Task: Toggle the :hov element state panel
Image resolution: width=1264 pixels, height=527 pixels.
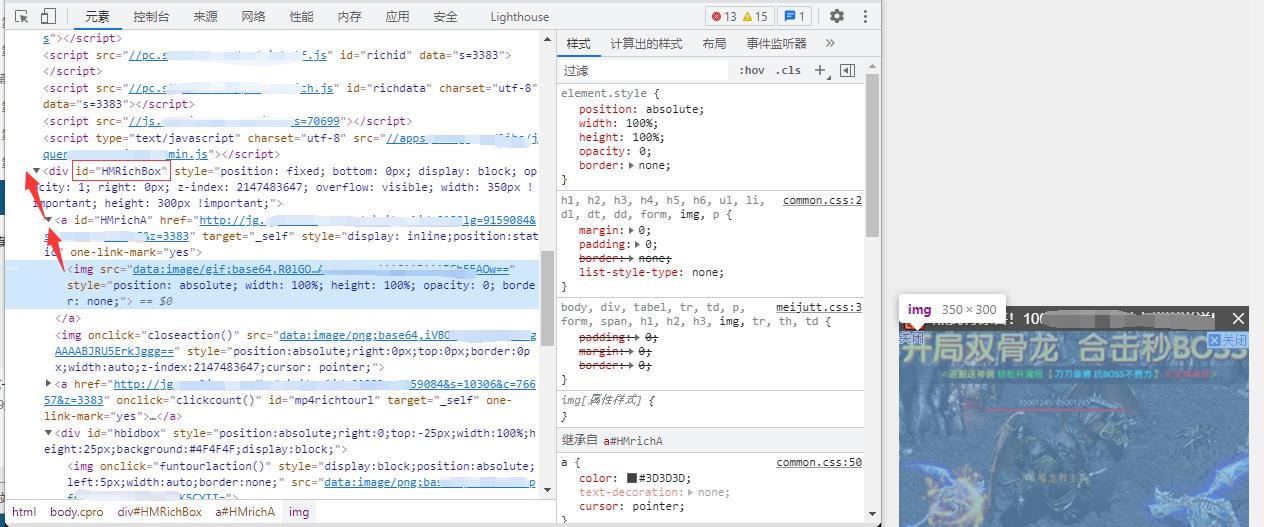Action: click(751, 70)
